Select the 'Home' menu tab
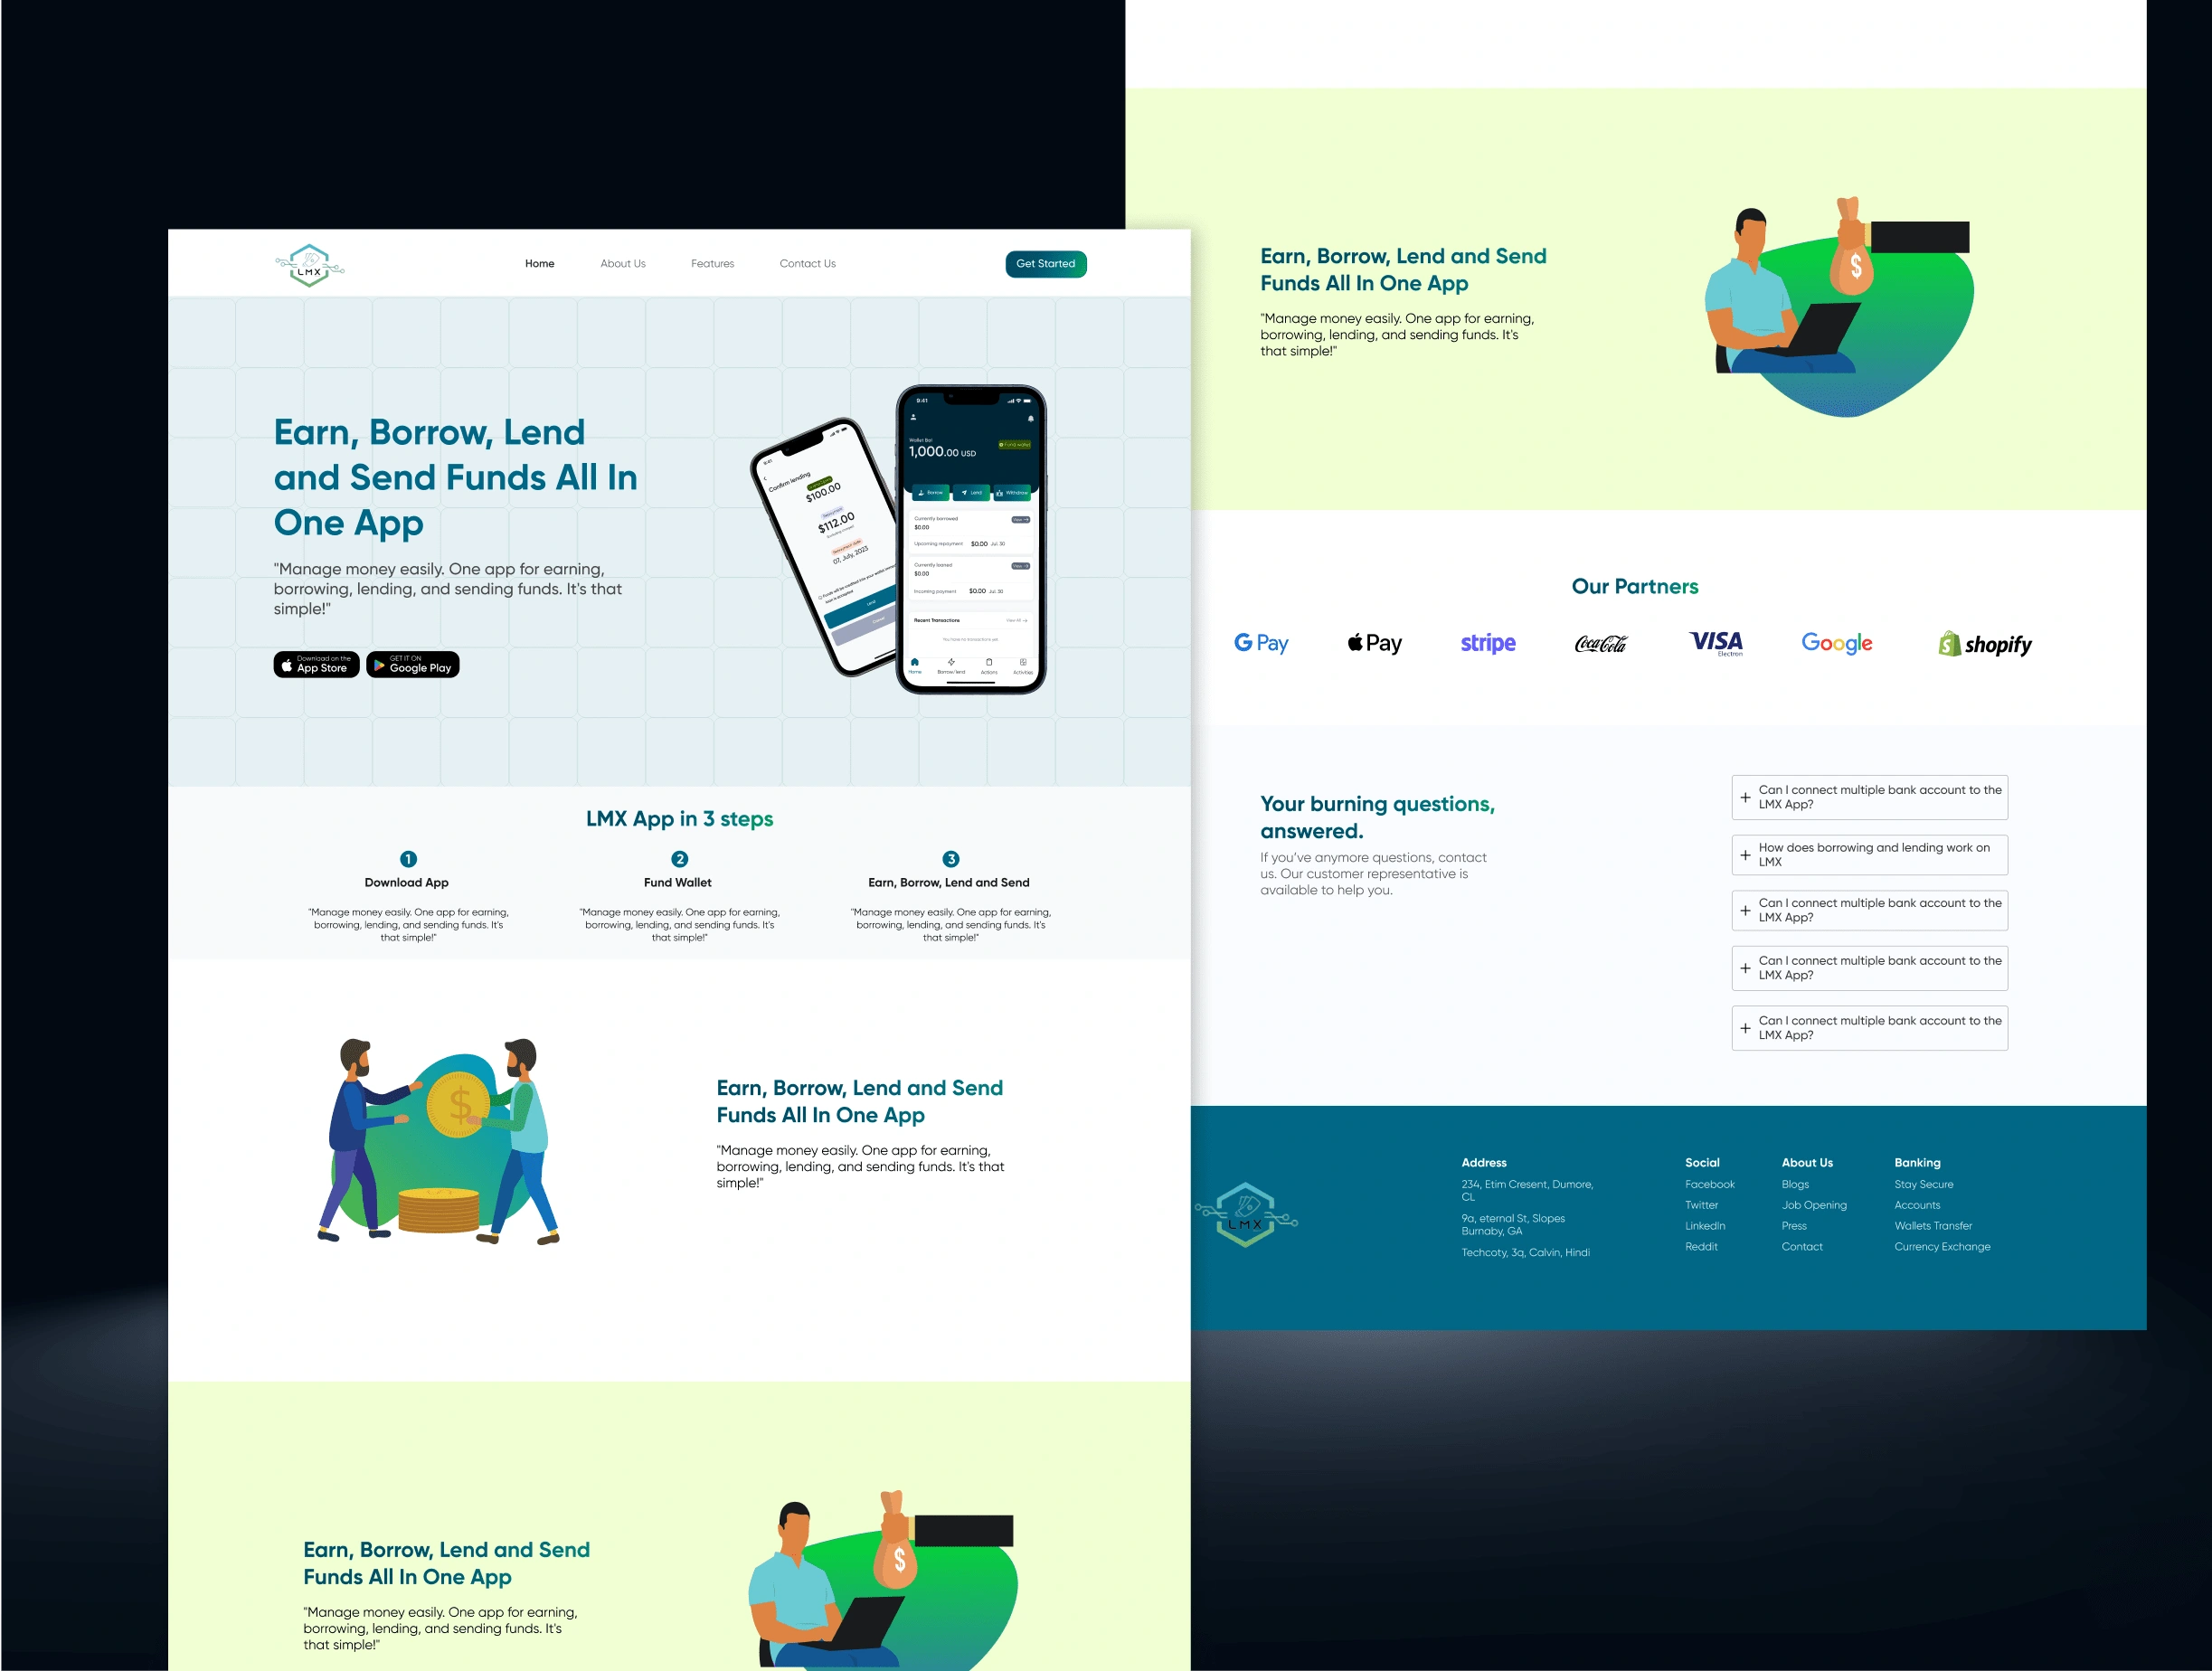2212x1671 pixels. tap(541, 265)
